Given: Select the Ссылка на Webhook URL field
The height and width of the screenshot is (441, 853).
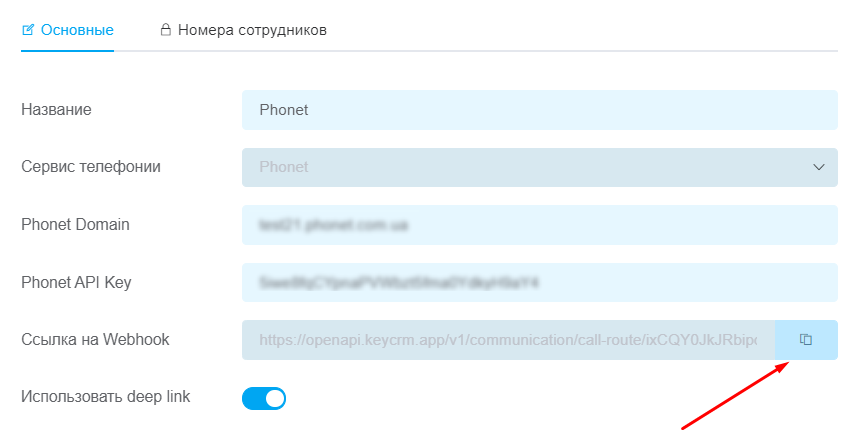Looking at the screenshot, I should [508, 340].
